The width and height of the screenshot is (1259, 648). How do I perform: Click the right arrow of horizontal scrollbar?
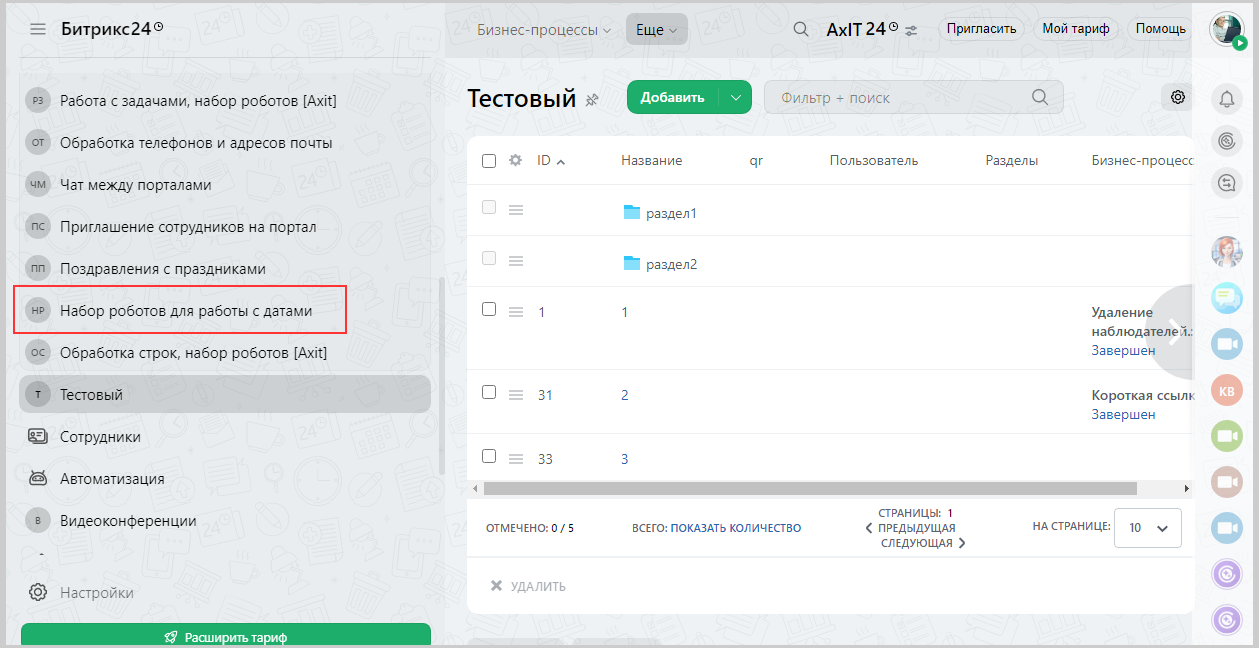coord(1187,488)
